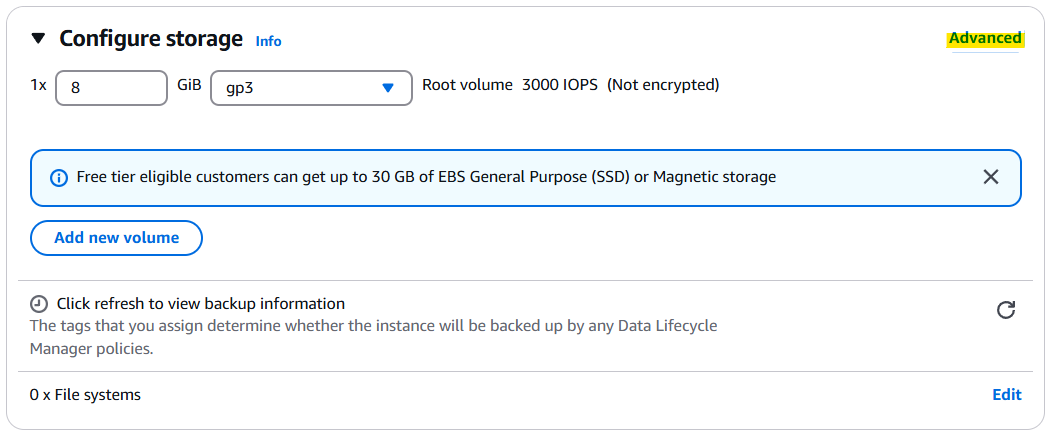
Task: Click the 3000 IOPS text
Action: [x=560, y=85]
